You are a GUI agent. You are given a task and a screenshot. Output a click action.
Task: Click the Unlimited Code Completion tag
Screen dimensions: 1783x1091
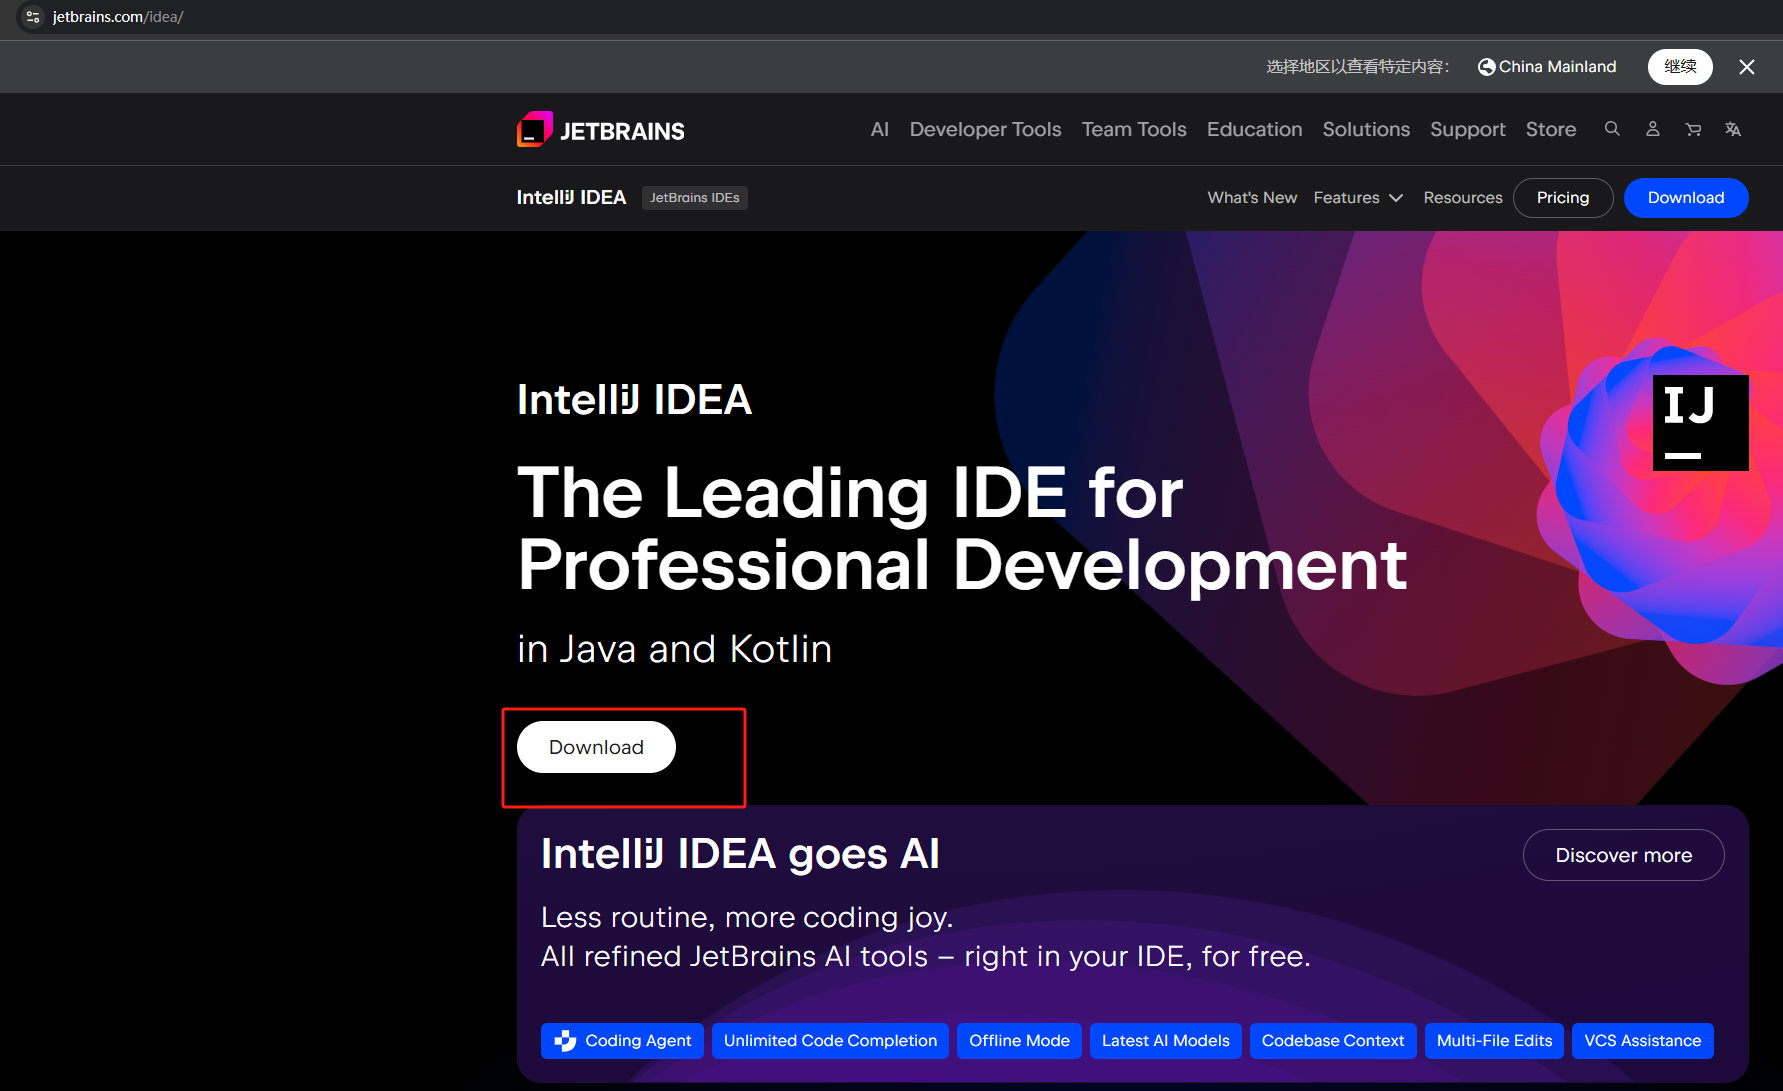(x=830, y=1041)
